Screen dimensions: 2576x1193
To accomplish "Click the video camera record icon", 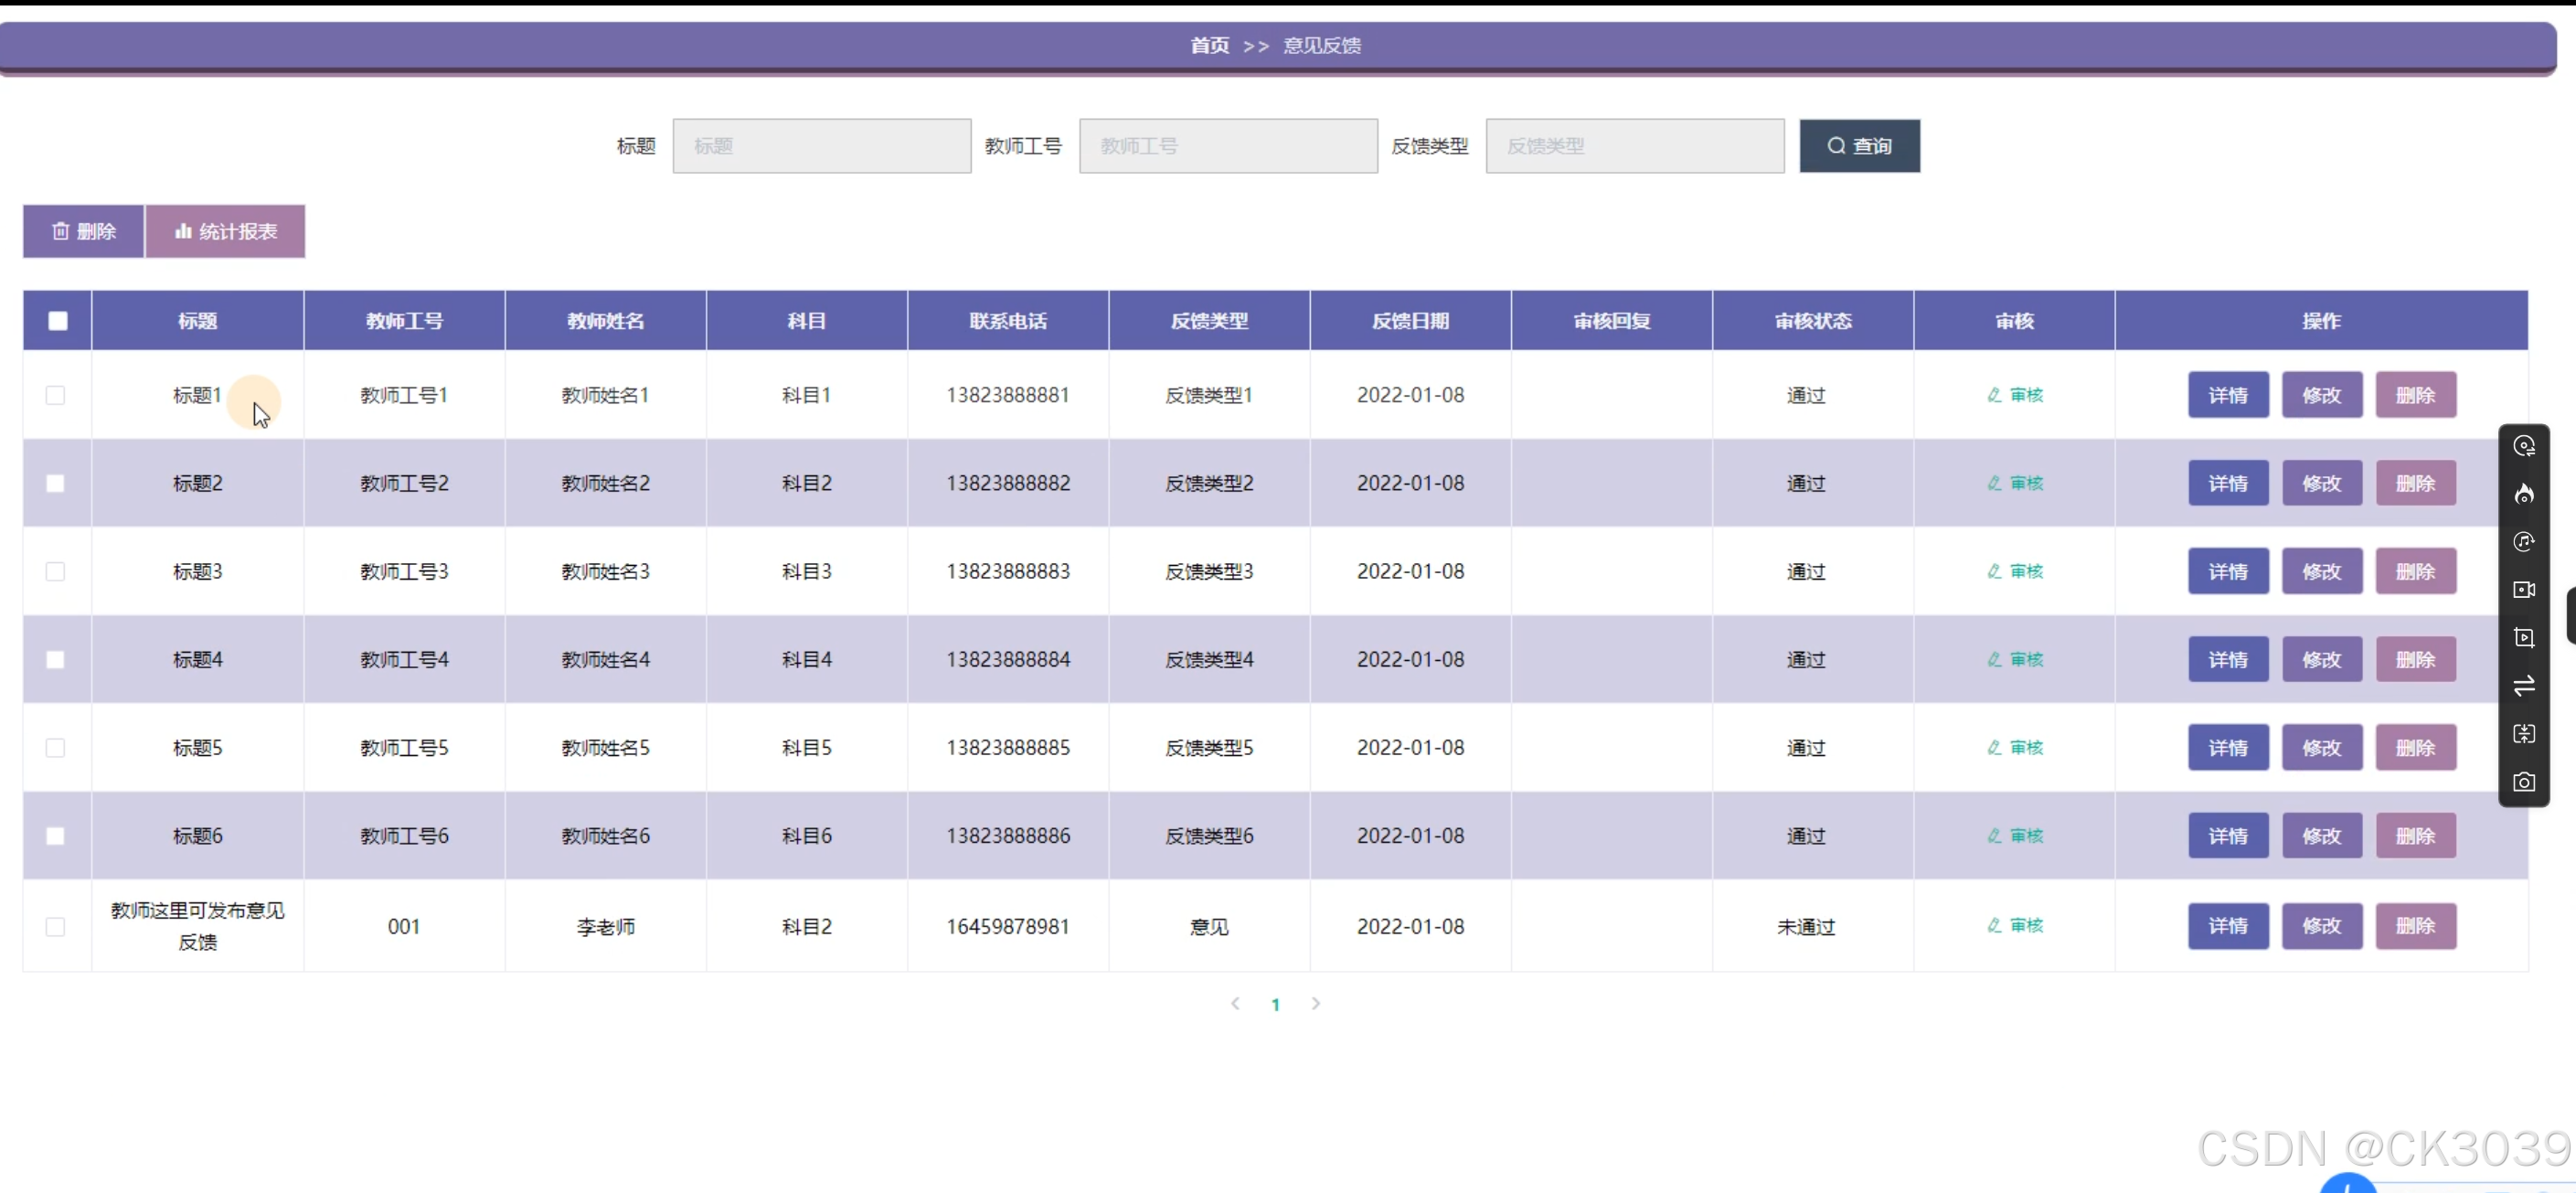I will [2523, 590].
